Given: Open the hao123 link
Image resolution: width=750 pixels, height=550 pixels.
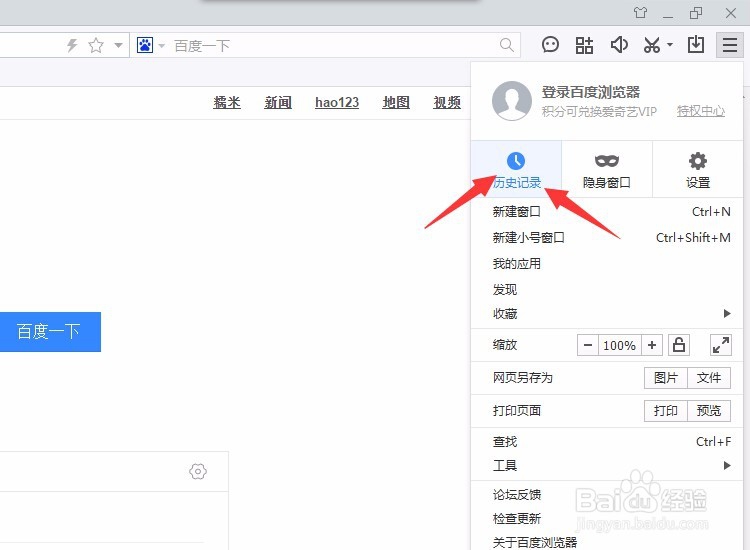Looking at the screenshot, I should (x=337, y=102).
